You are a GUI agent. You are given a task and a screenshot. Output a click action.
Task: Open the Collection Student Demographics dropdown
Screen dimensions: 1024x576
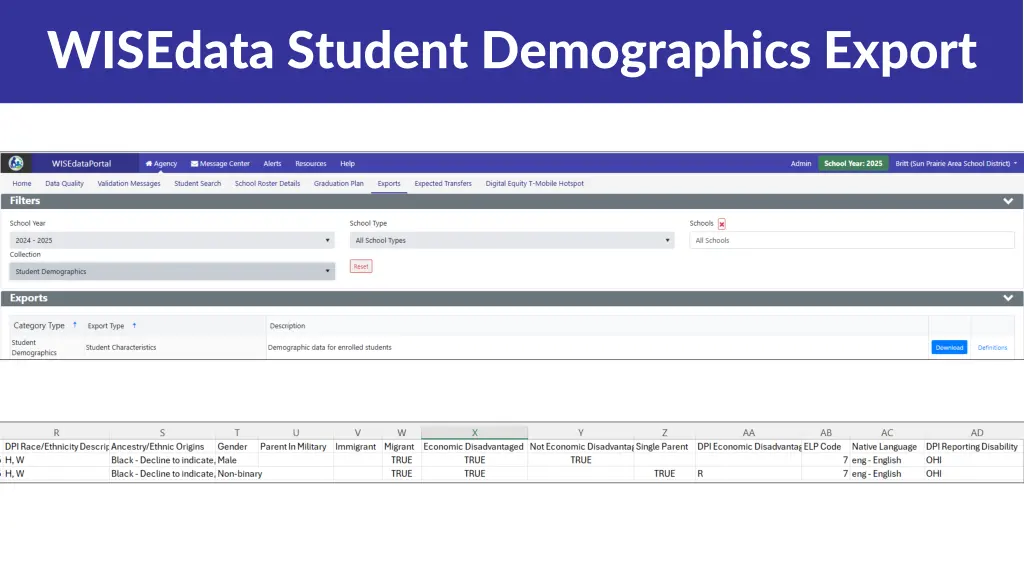tap(172, 271)
